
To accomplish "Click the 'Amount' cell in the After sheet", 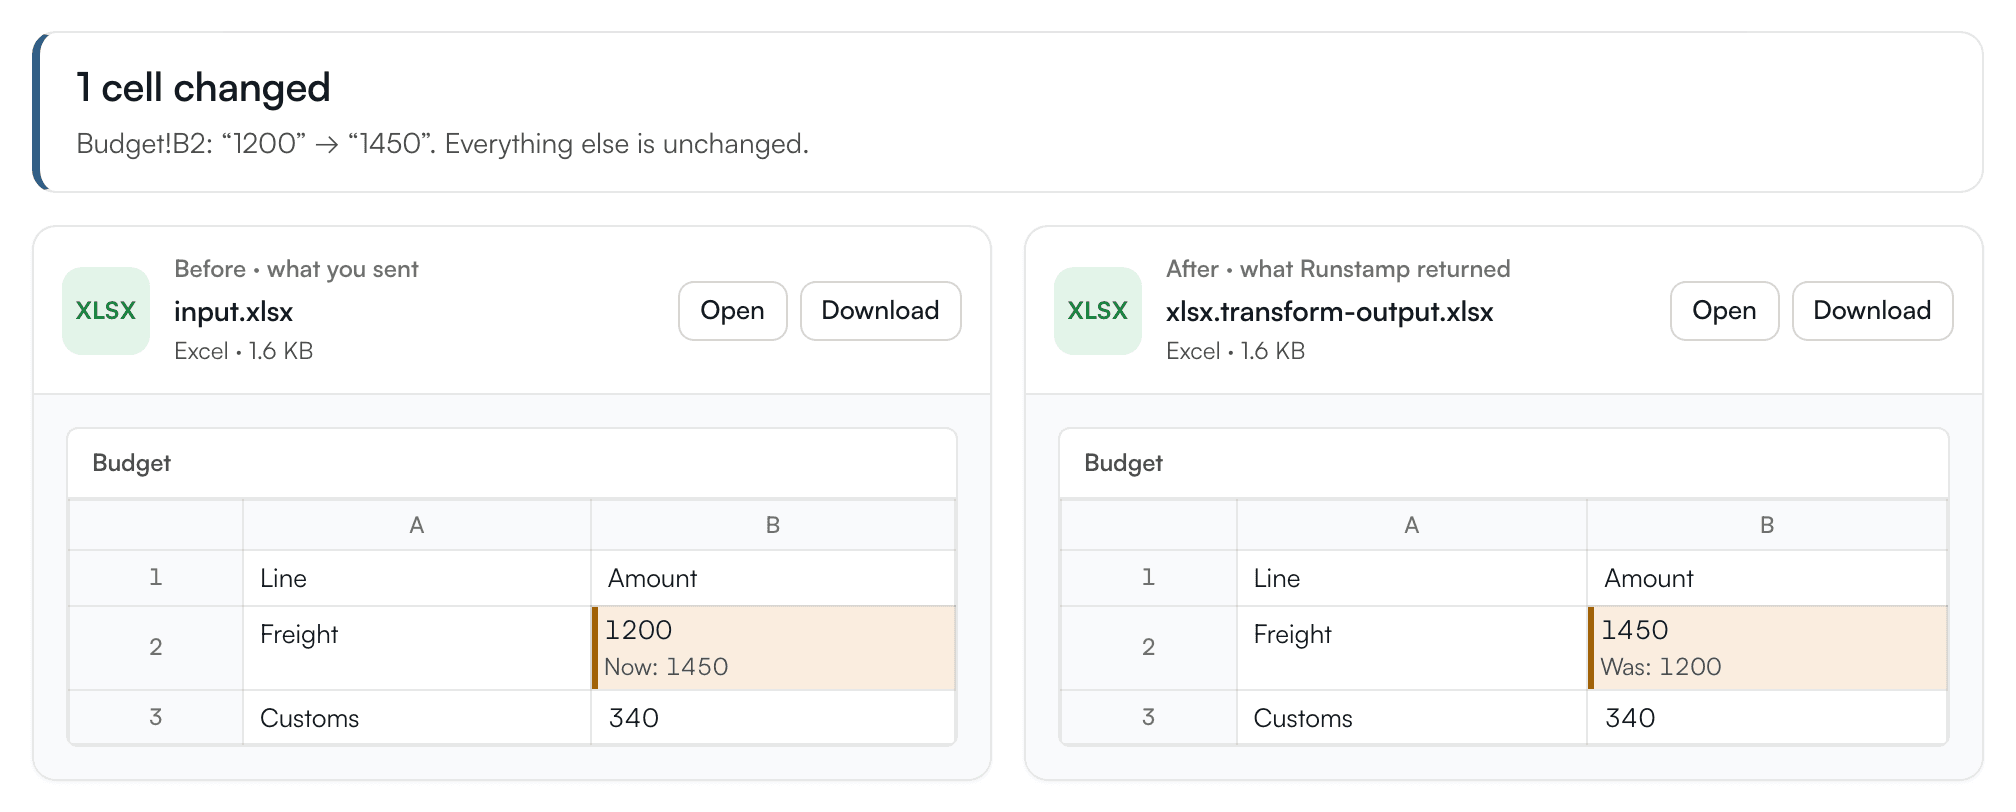I will tap(1767, 578).
